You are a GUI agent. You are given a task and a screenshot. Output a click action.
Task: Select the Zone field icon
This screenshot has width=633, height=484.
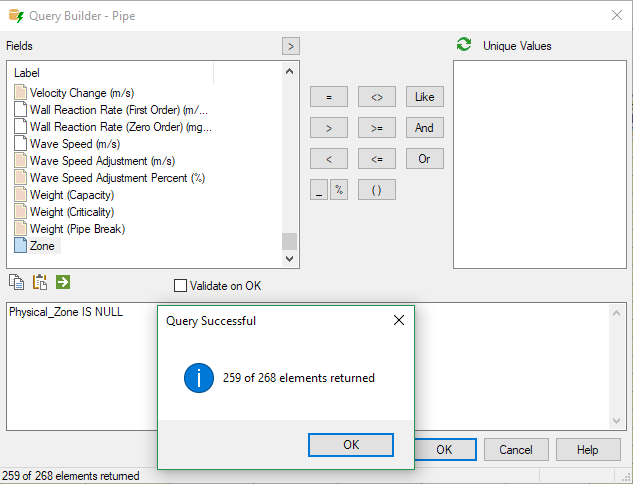click(20, 245)
